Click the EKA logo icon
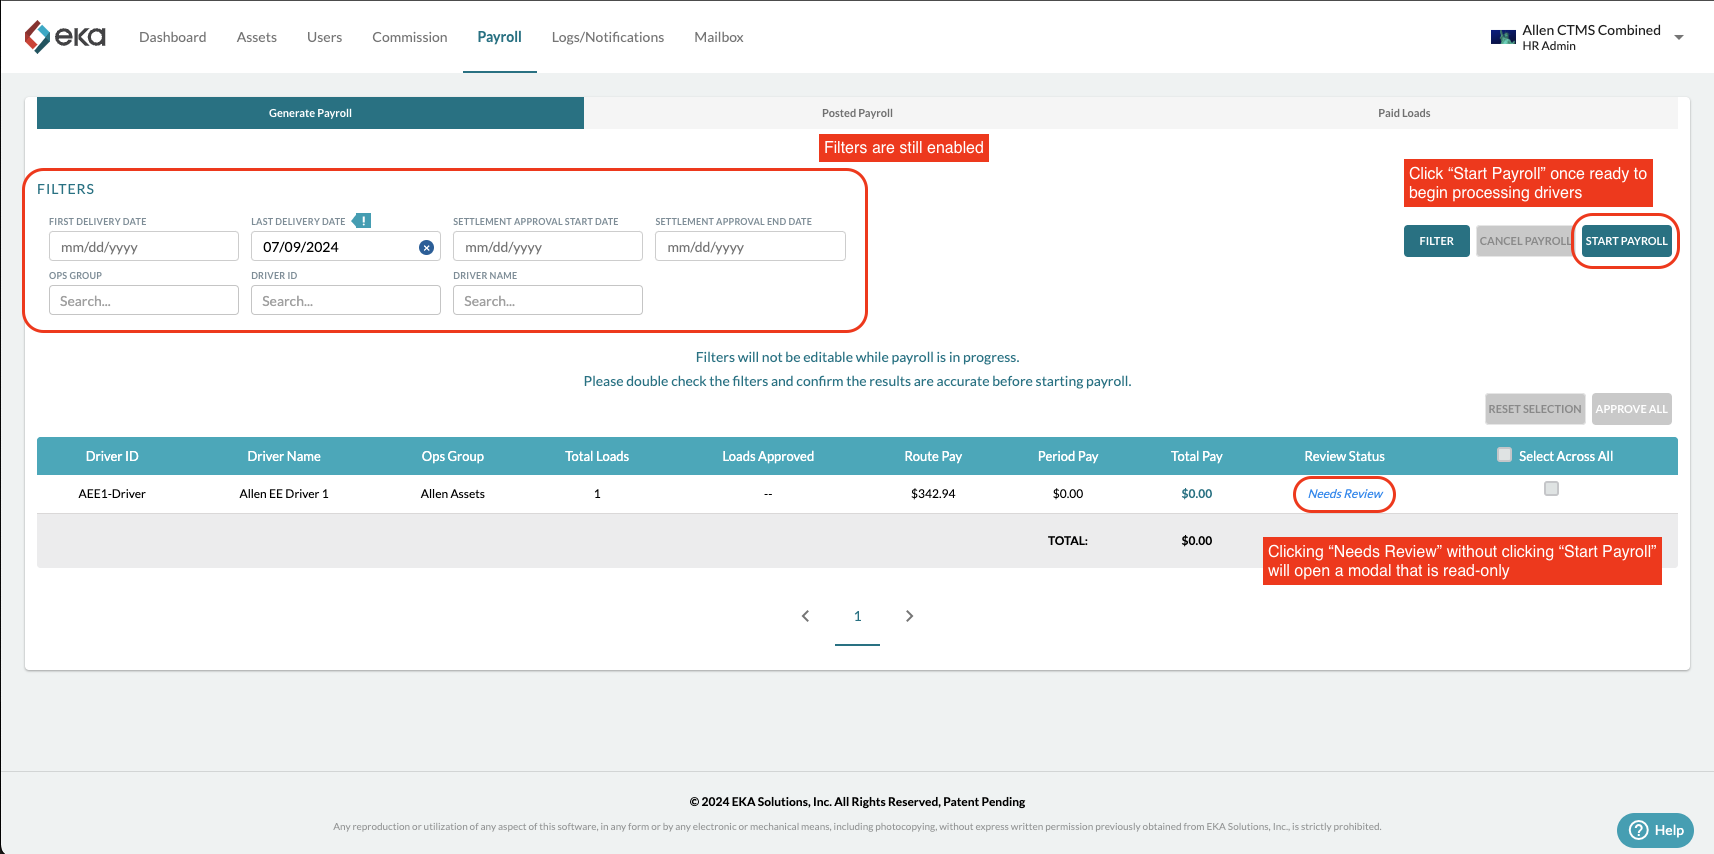The width and height of the screenshot is (1714, 854). pyautogui.click(x=37, y=37)
